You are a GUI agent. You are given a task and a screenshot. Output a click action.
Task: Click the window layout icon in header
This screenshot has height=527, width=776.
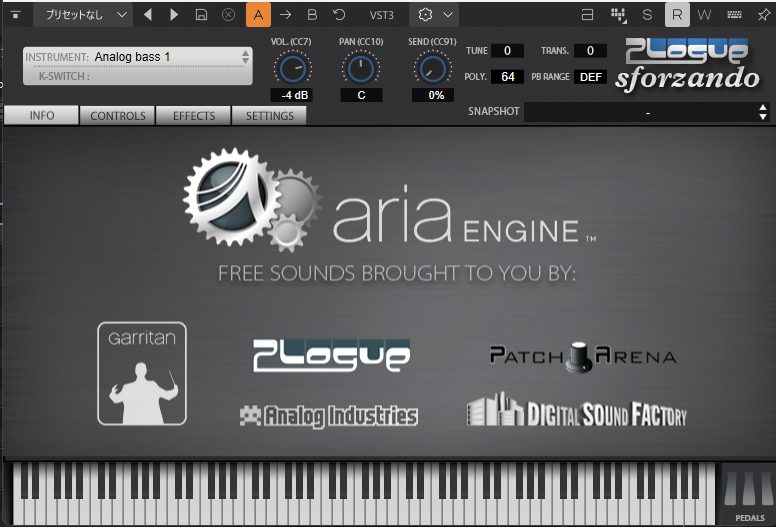(587, 15)
